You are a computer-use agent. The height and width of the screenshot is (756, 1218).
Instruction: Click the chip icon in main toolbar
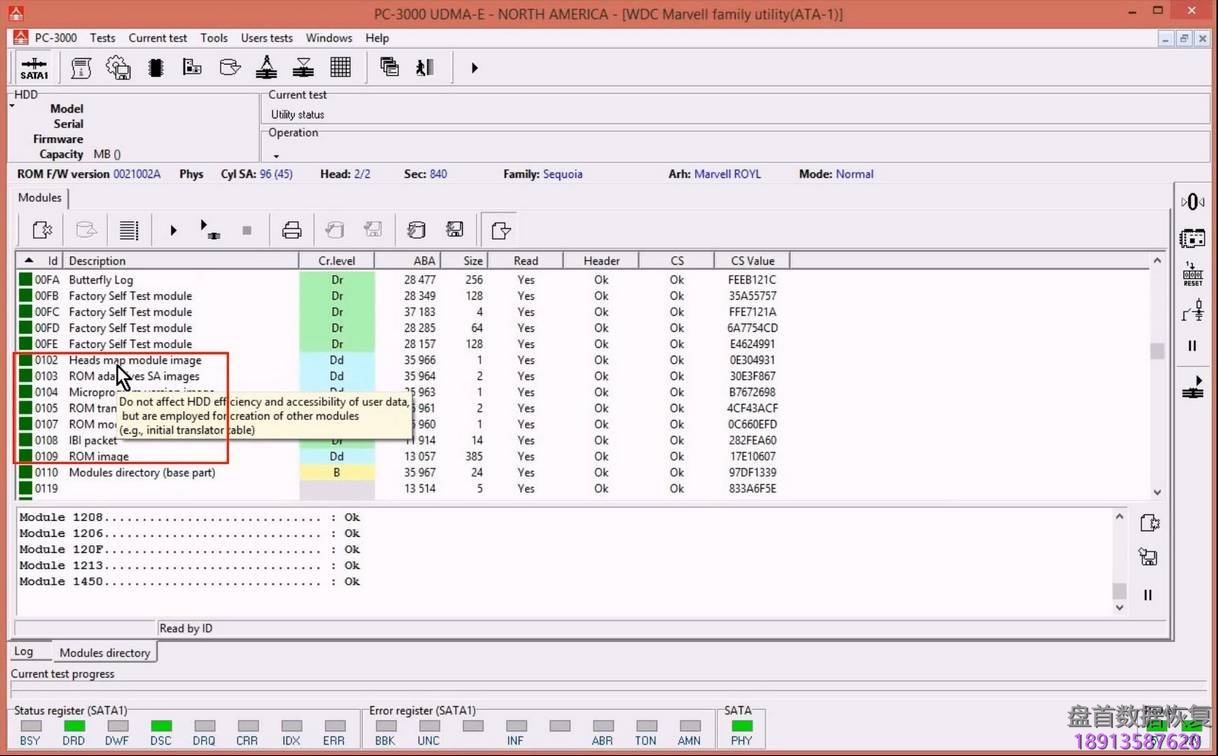coord(156,68)
